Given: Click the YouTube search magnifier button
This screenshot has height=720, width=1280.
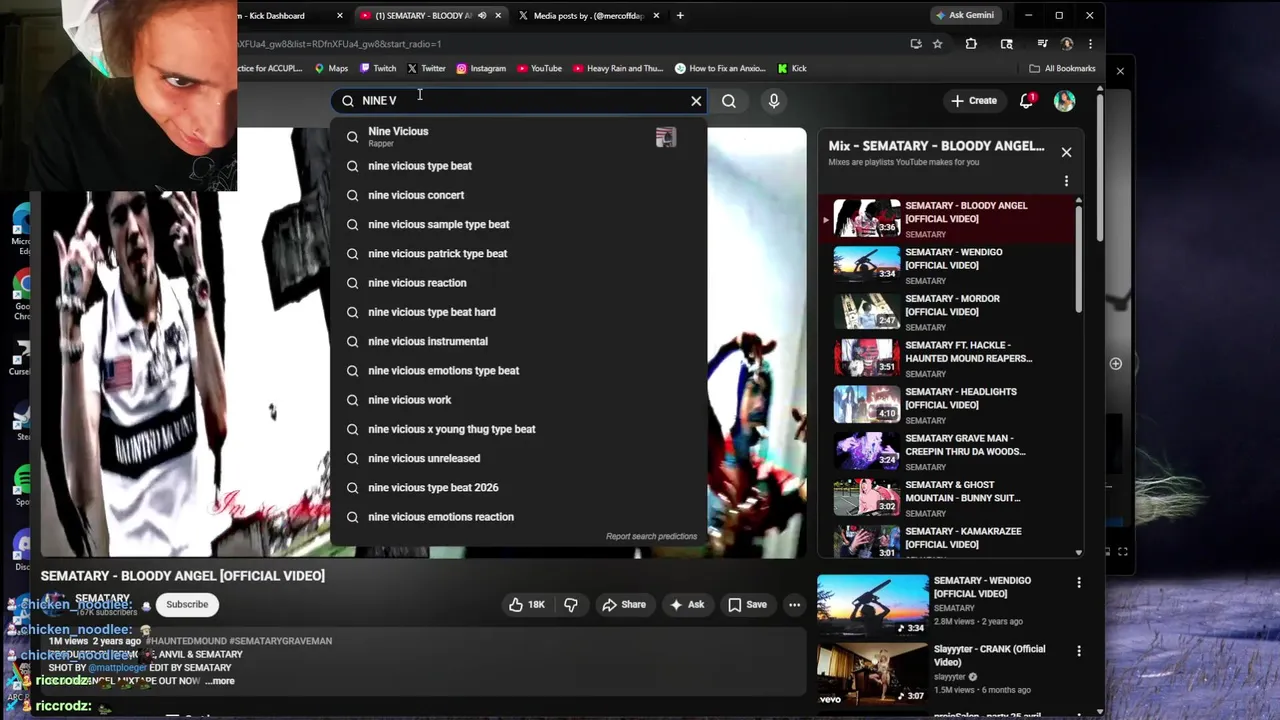Looking at the screenshot, I should (x=729, y=101).
